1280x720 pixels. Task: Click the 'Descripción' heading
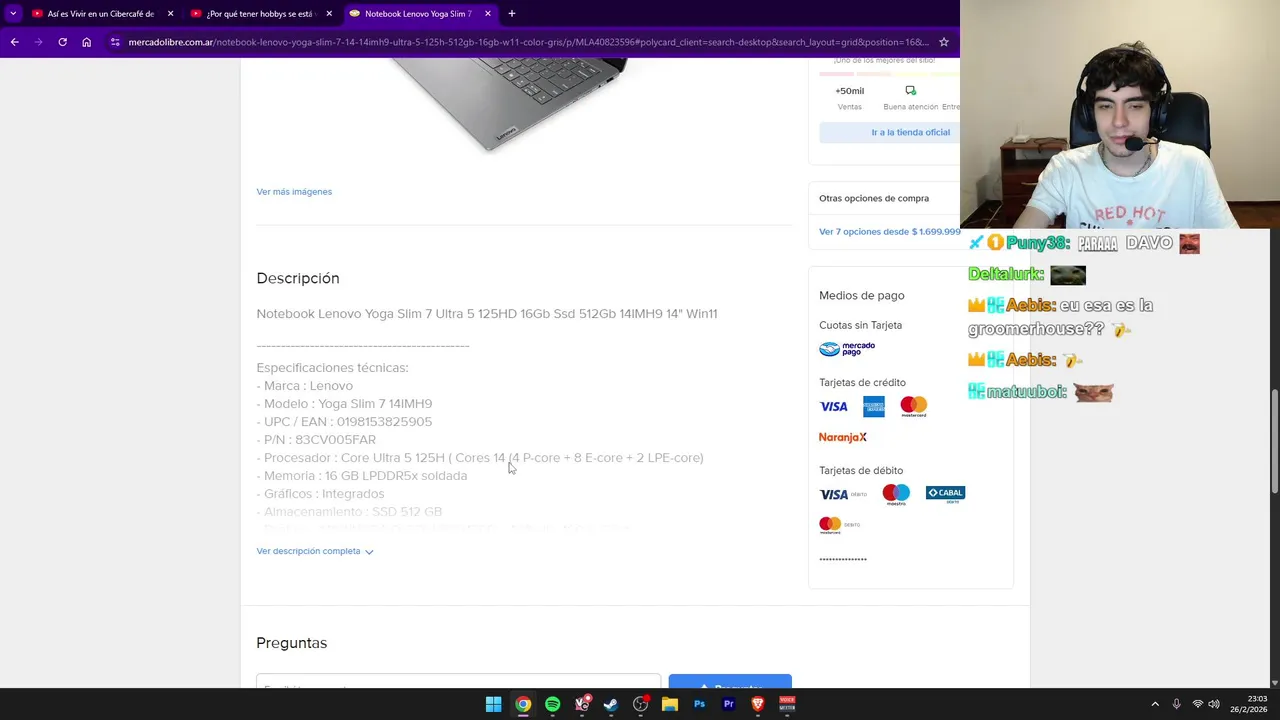click(x=298, y=278)
